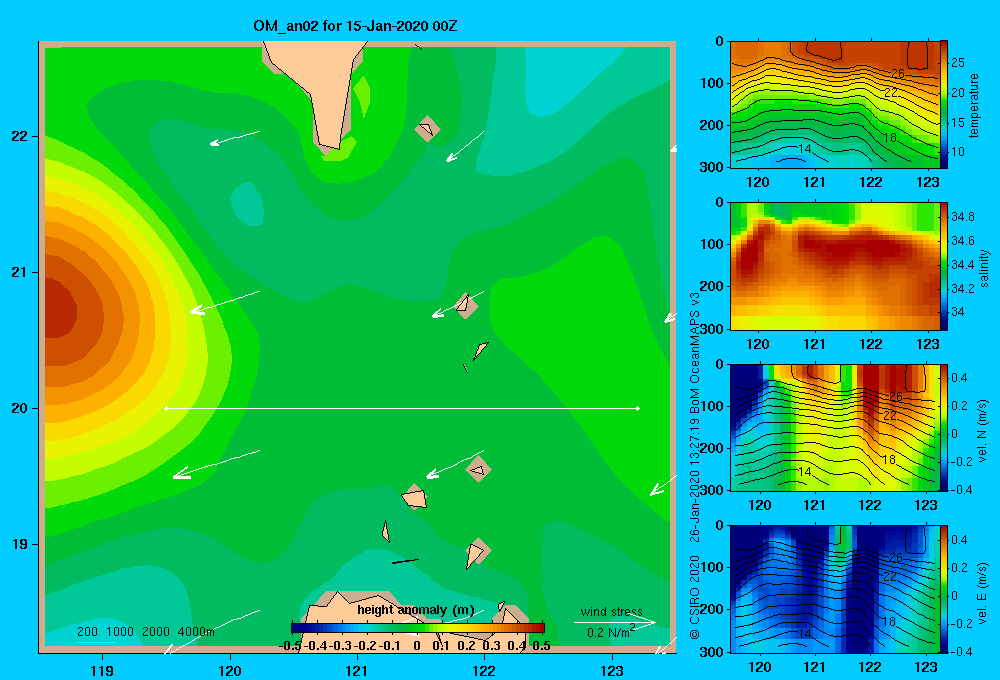
Task: Click the eastern endpoint of the white transect line
Action: click(638, 408)
